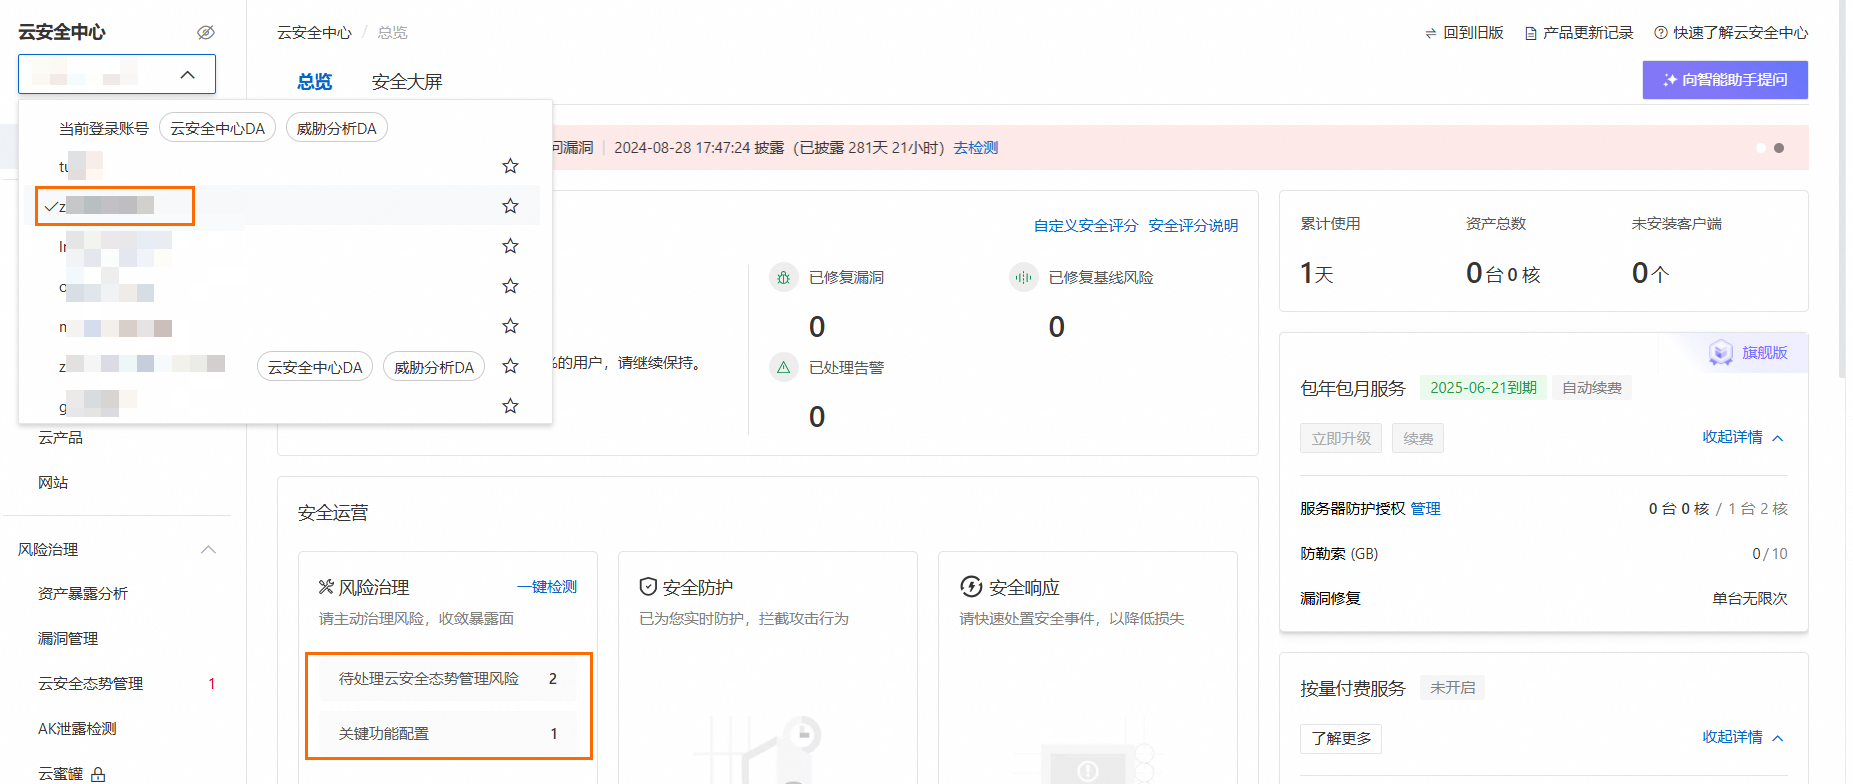The height and width of the screenshot is (784, 1853).
Task: Click the 云安全中心 breadcrumb link
Action: (314, 33)
